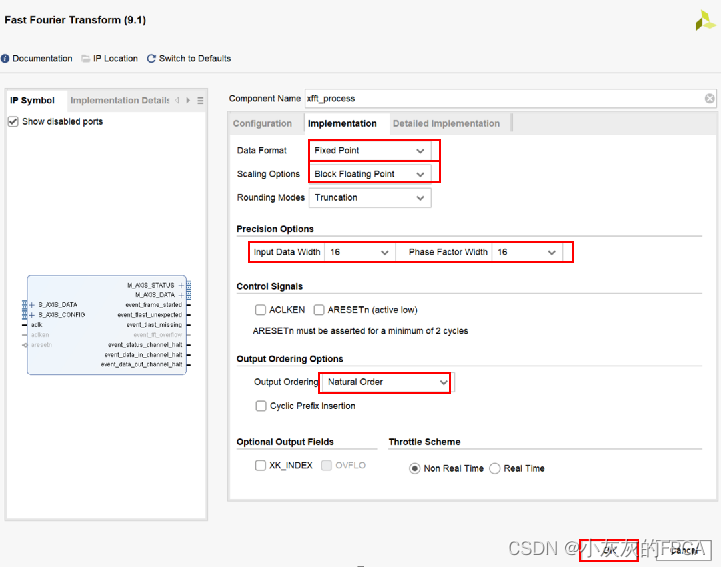Open the Documentation info icon
The width and height of the screenshot is (721, 567).
coord(5,59)
